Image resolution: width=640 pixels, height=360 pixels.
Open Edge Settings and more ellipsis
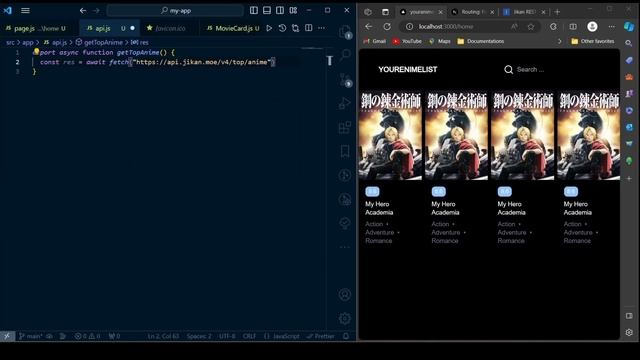click(611, 27)
